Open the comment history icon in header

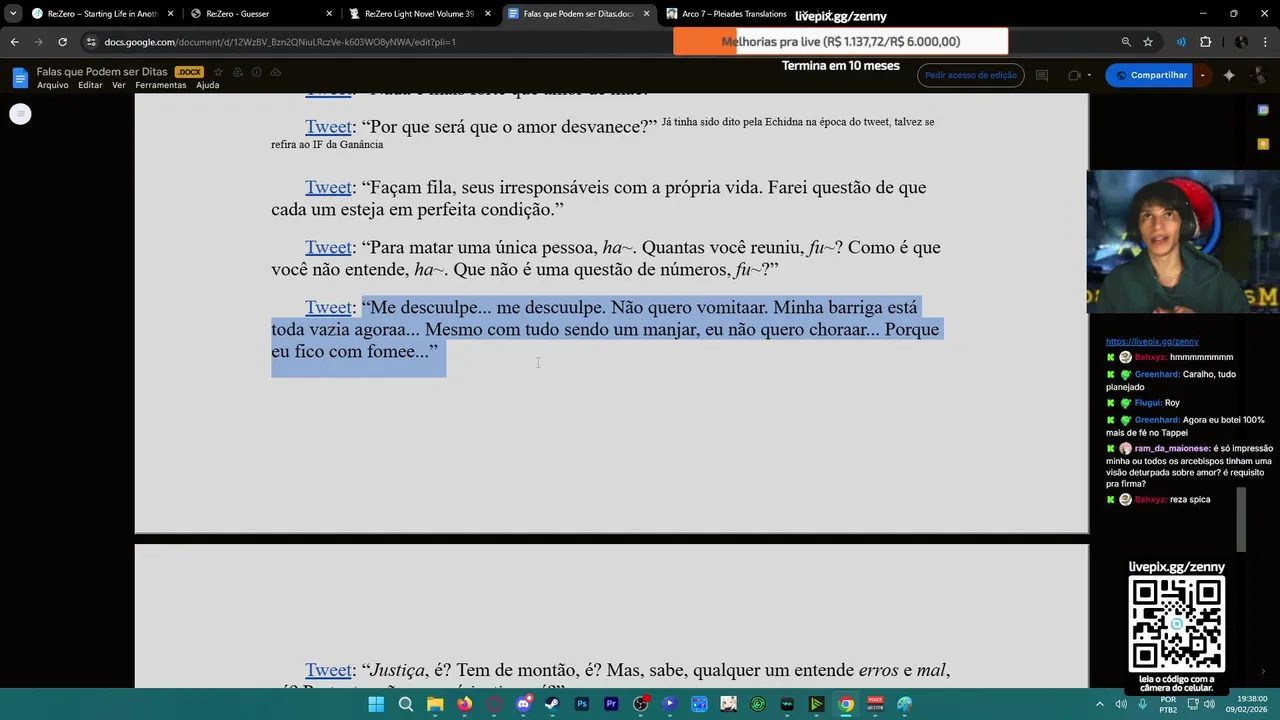coord(1041,75)
